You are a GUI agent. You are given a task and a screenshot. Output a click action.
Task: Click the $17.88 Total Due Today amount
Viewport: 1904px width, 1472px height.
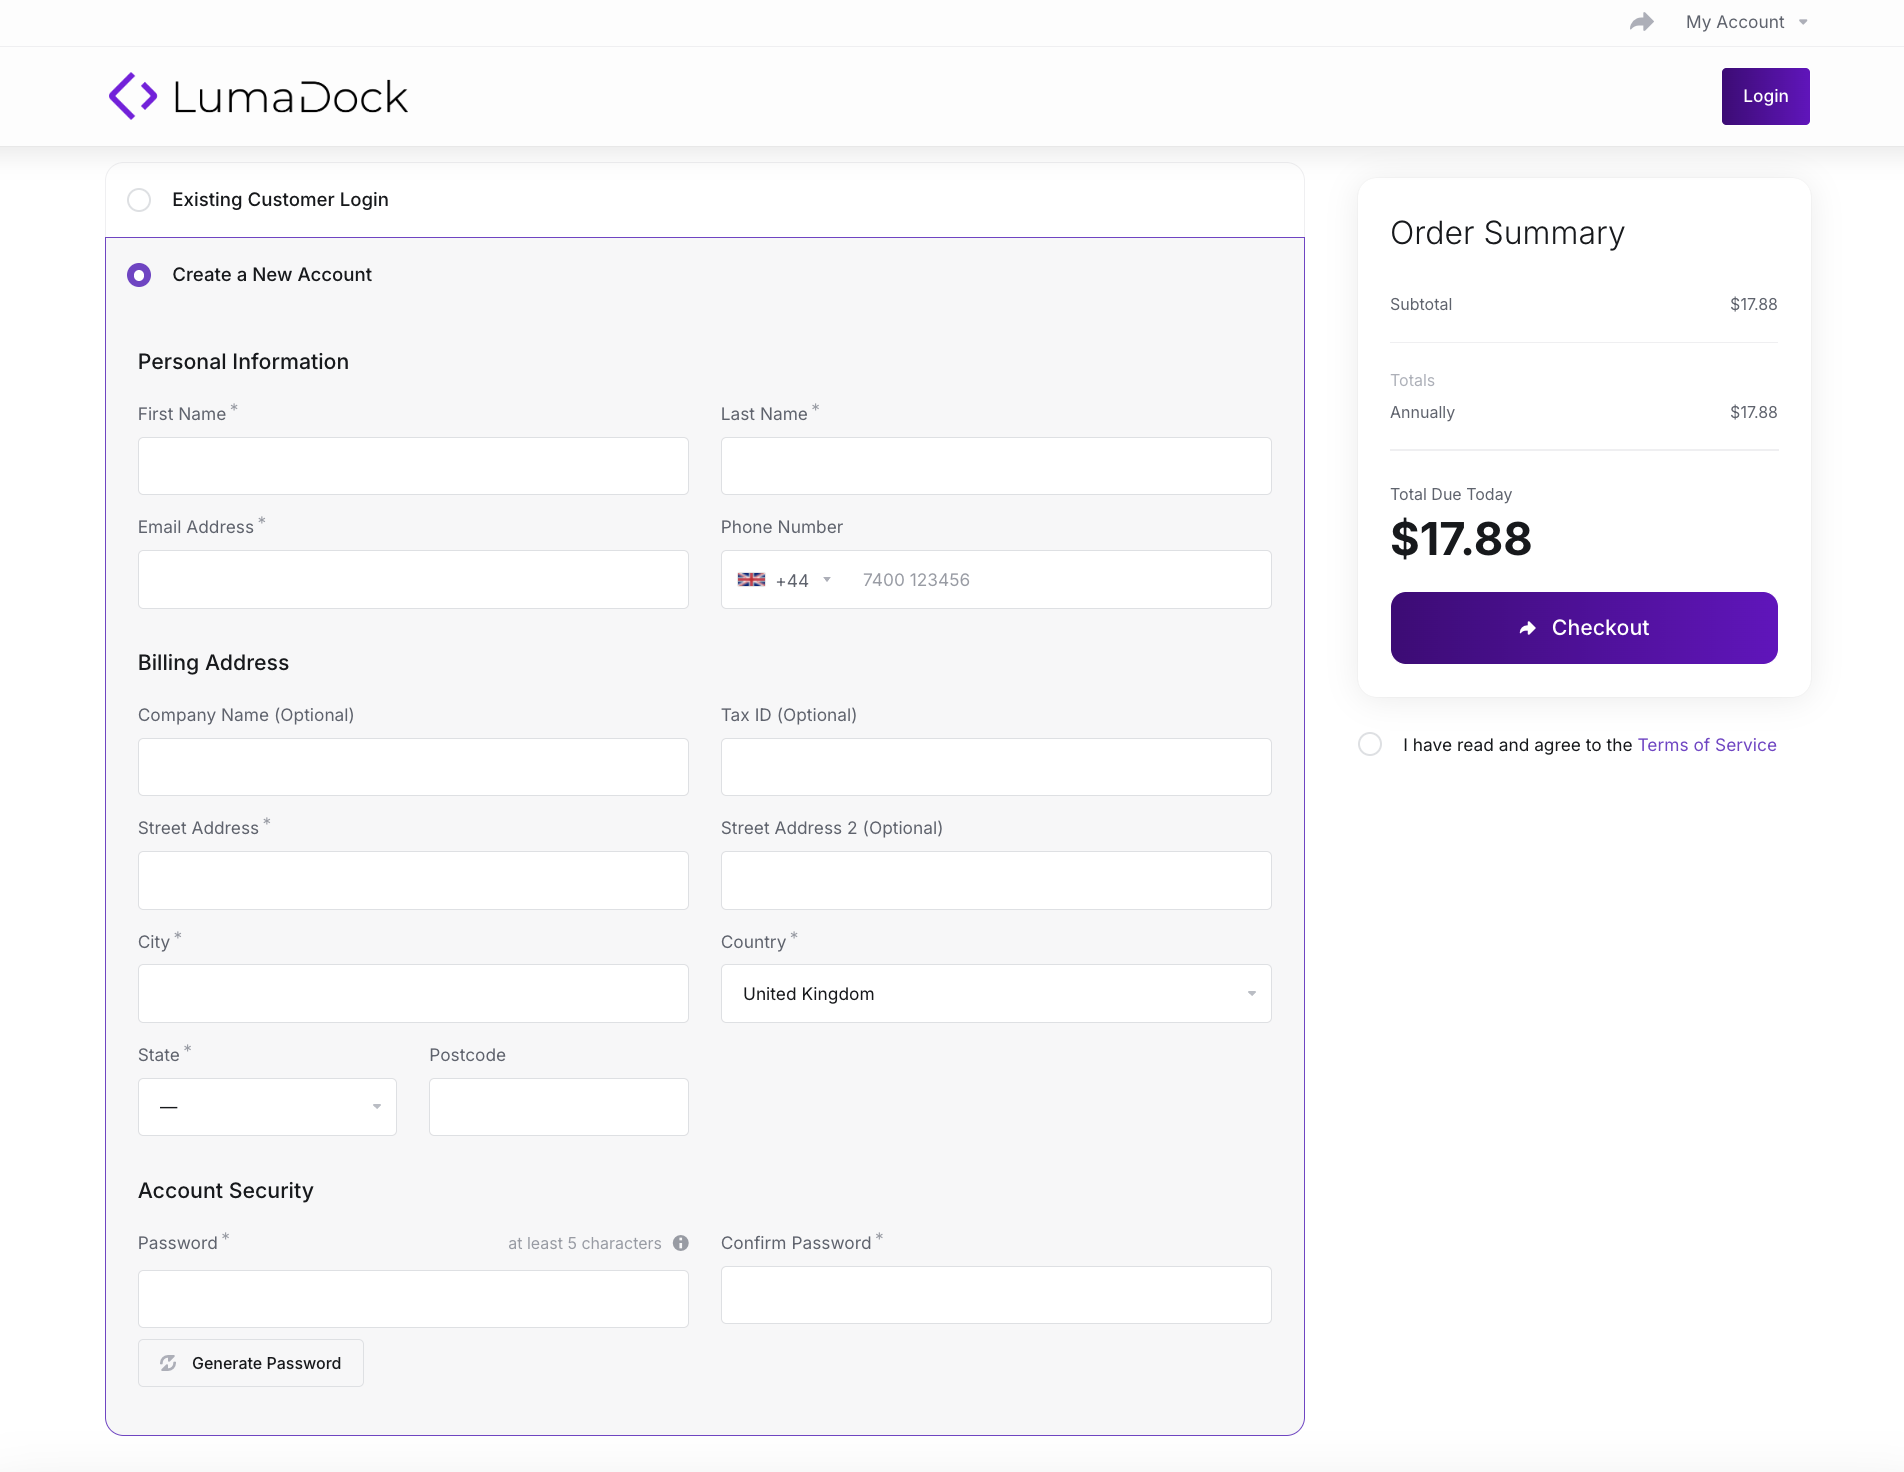tap(1461, 539)
